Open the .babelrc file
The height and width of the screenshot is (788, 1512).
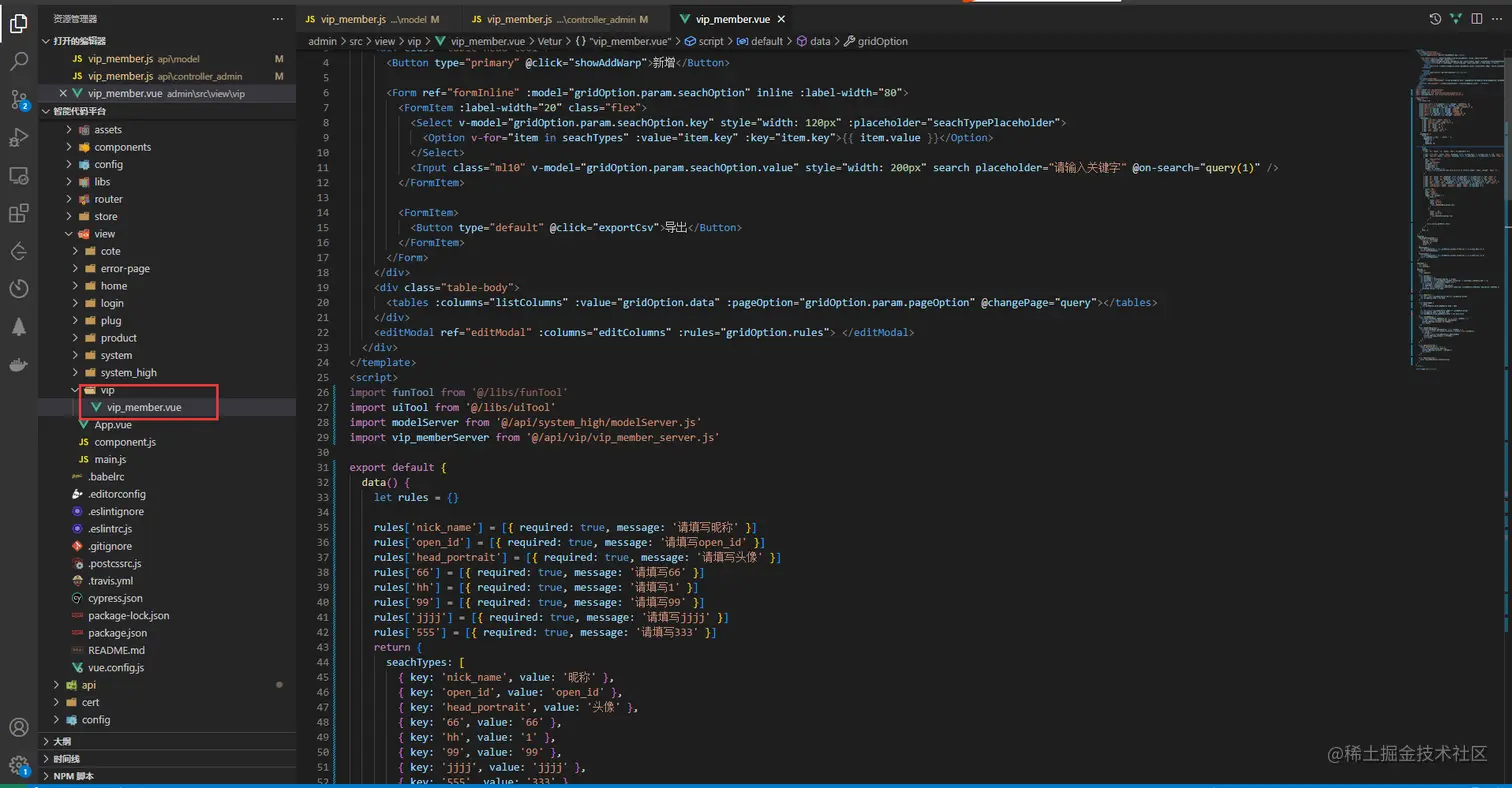tap(166, 477)
